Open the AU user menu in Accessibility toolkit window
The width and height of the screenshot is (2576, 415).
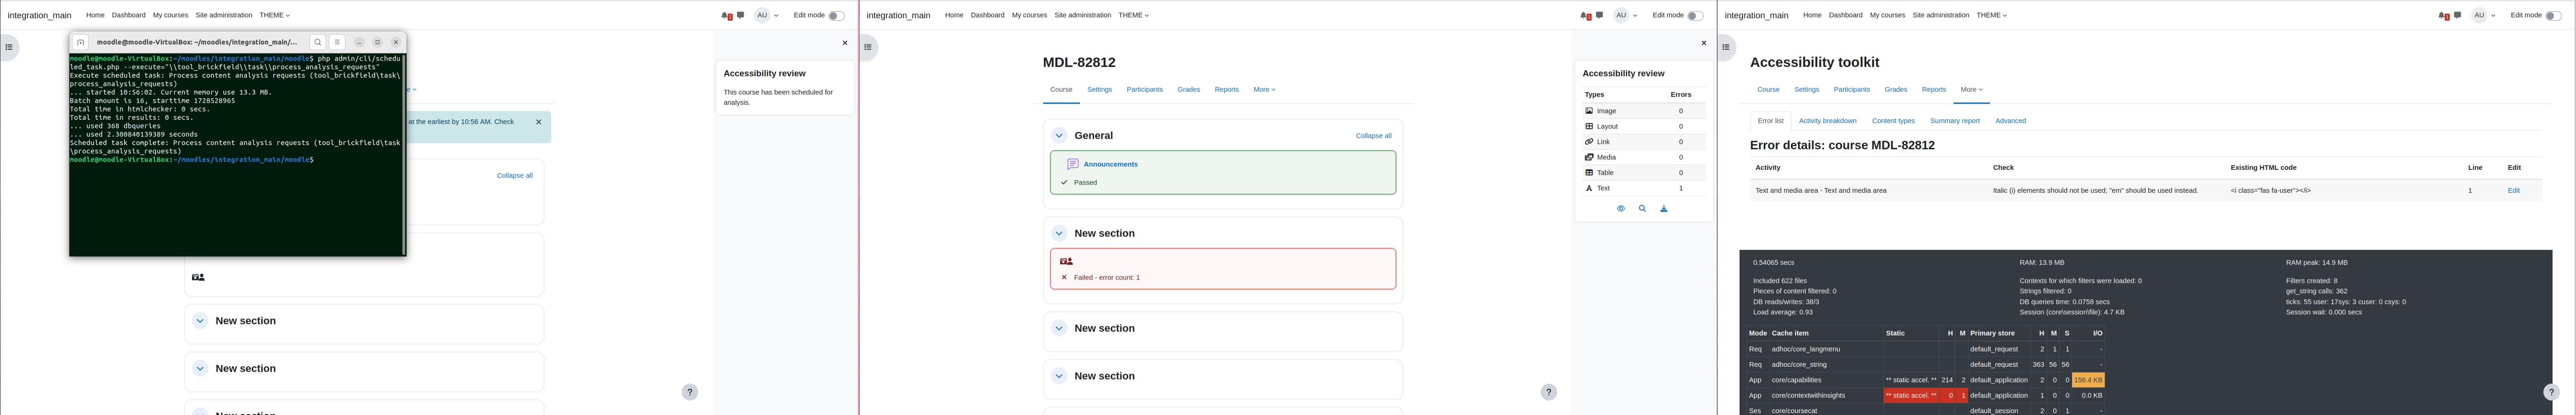point(2484,15)
